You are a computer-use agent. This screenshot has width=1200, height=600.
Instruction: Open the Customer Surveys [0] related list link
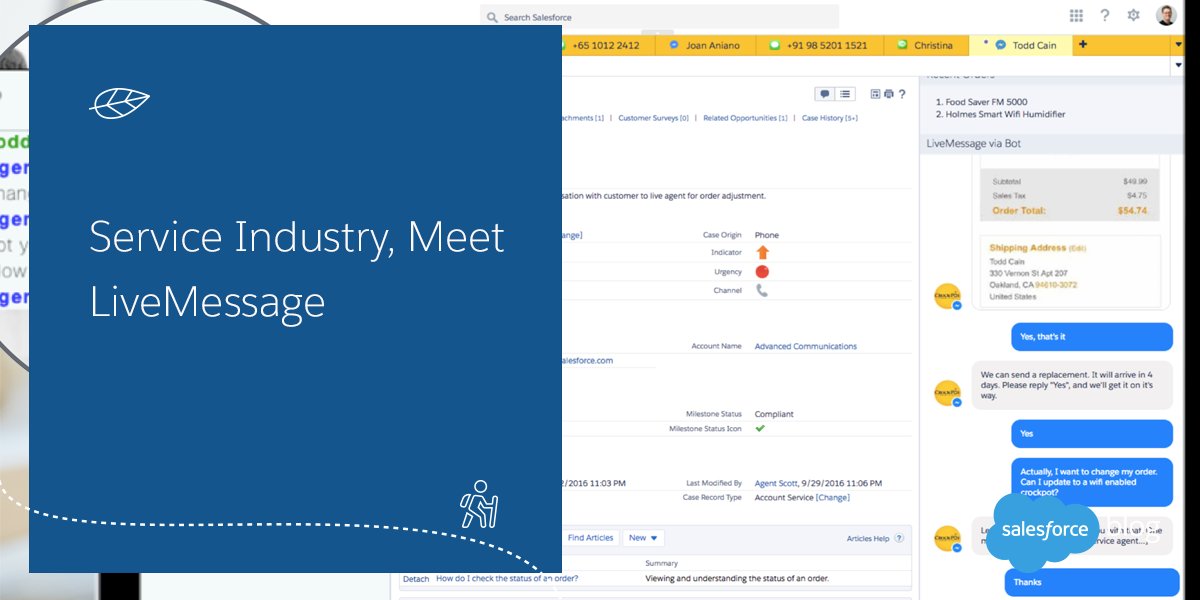point(655,118)
